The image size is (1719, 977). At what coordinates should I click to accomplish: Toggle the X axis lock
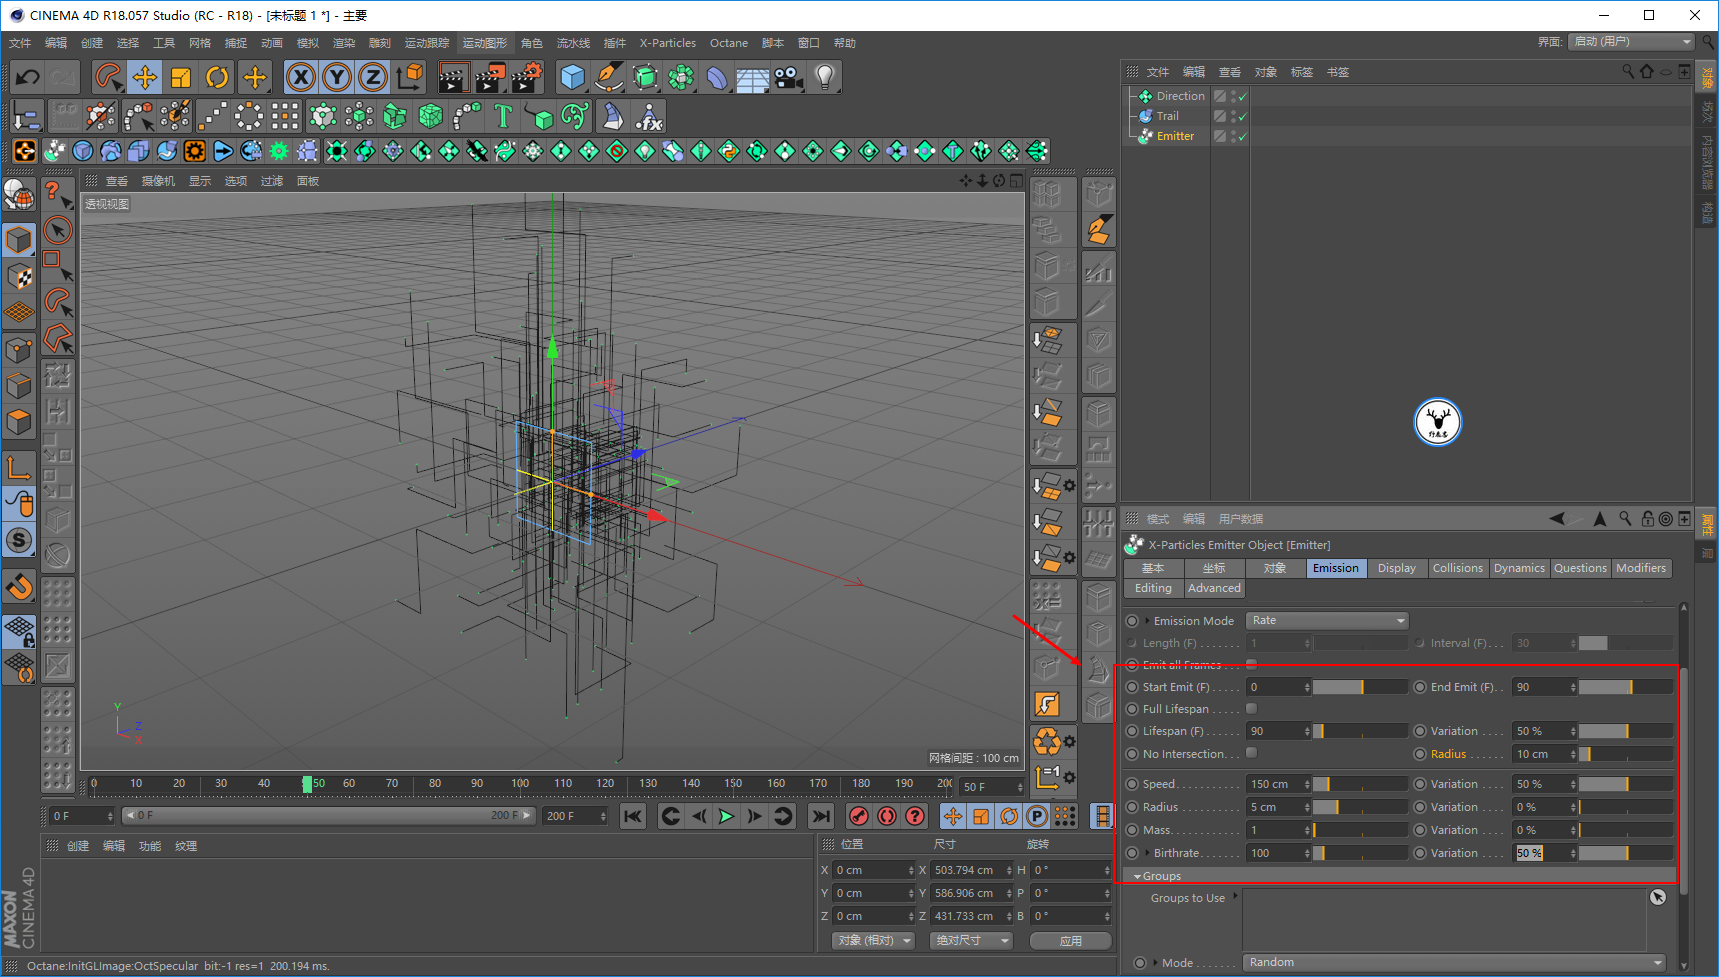click(301, 77)
